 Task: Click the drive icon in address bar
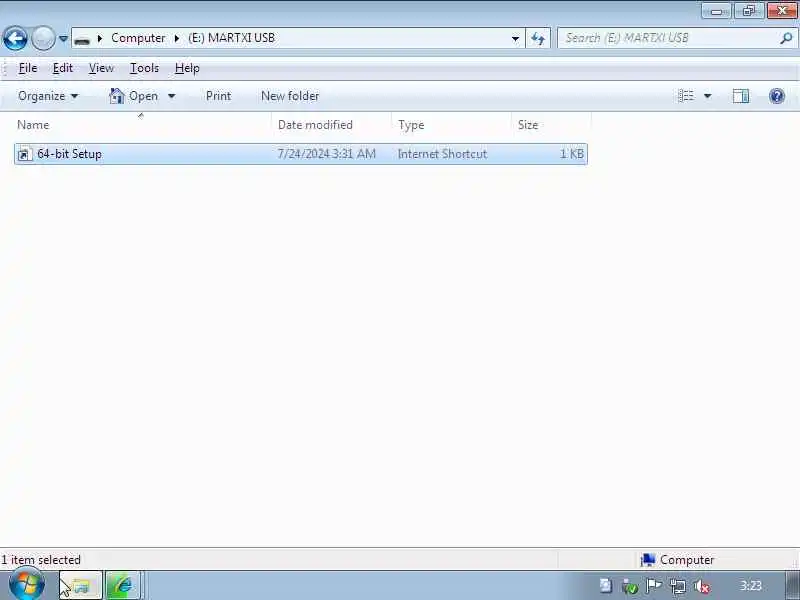pyautogui.click(x=82, y=39)
